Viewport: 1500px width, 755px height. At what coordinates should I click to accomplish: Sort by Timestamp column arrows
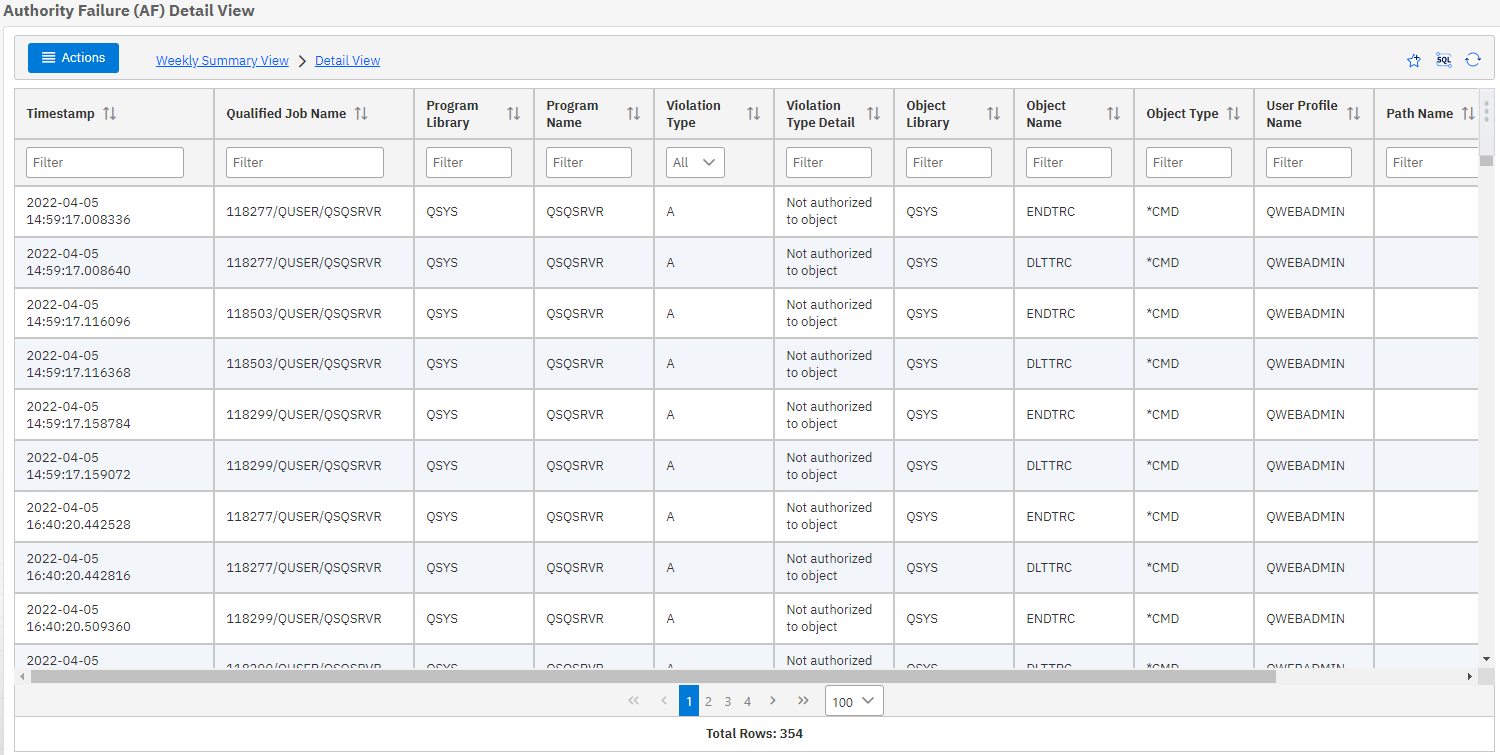(110, 114)
